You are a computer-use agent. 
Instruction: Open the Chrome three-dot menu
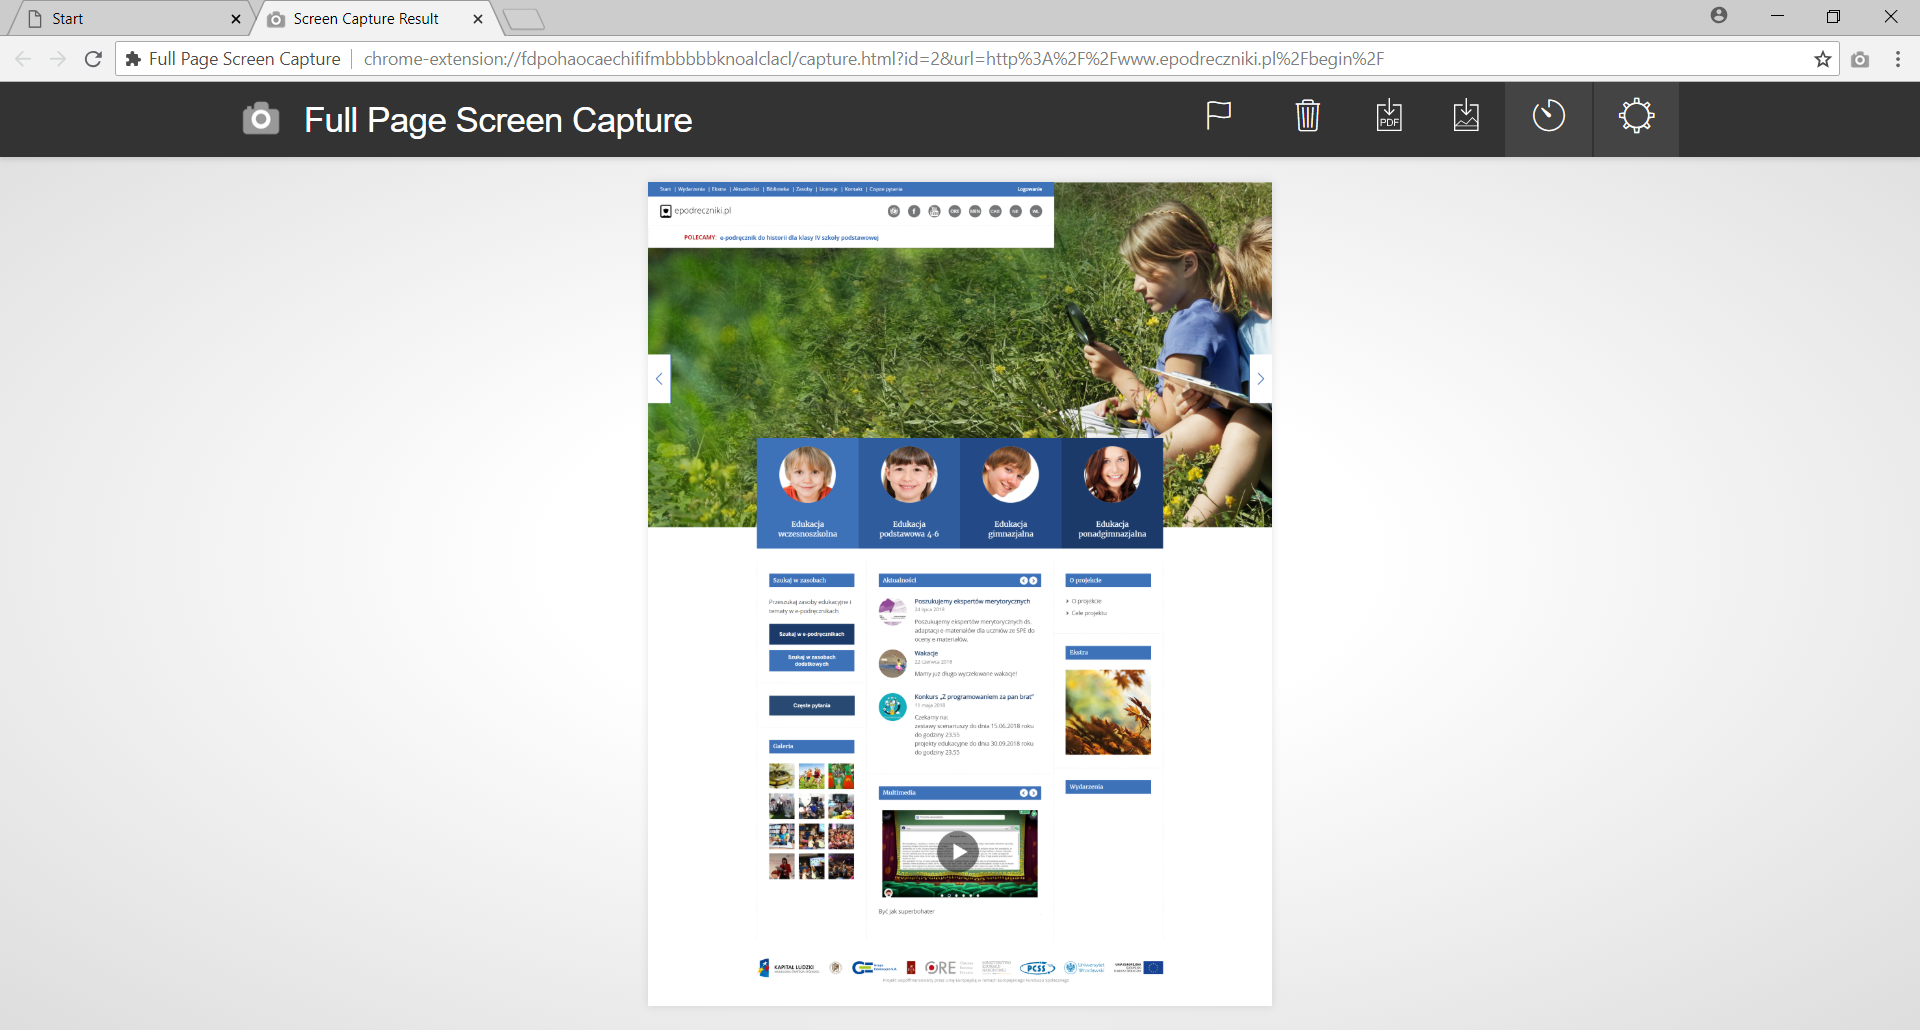pyautogui.click(x=1897, y=59)
